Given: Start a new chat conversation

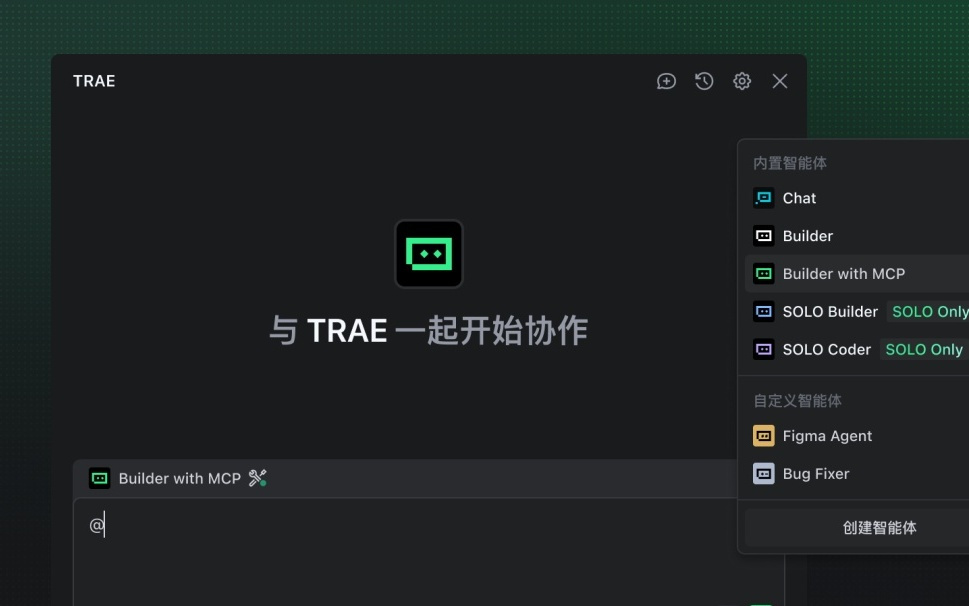Looking at the screenshot, I should 666,81.
